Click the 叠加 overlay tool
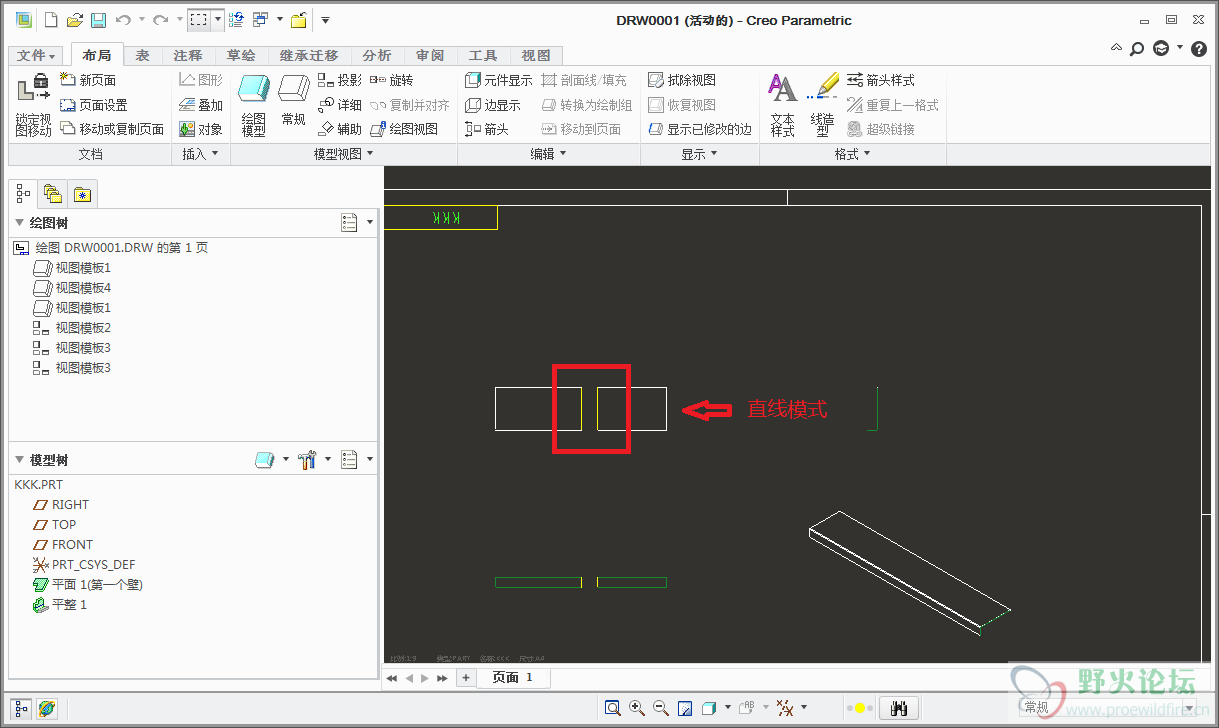Image resolution: width=1219 pixels, height=728 pixels. 201,105
